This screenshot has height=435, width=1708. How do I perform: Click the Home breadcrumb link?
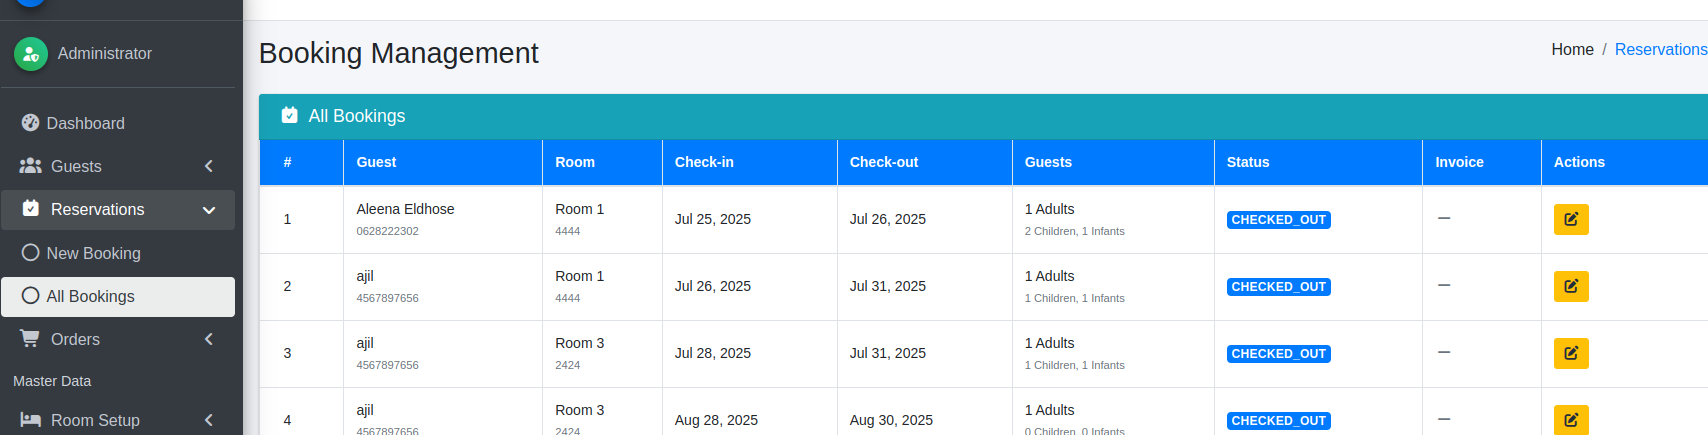coord(1572,49)
